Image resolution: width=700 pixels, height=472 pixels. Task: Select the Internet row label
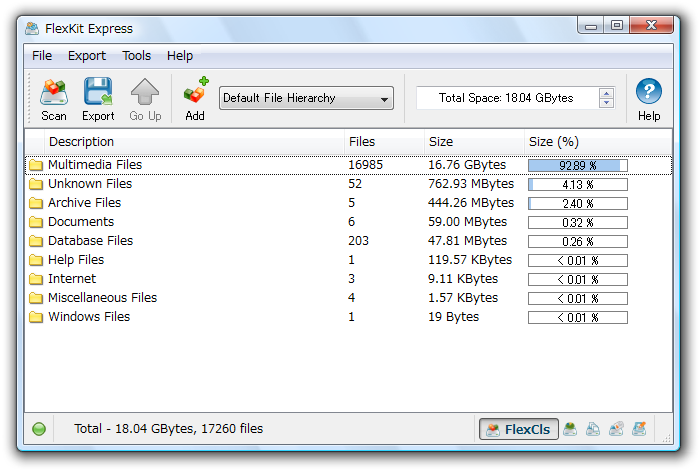pyautogui.click(x=72, y=279)
